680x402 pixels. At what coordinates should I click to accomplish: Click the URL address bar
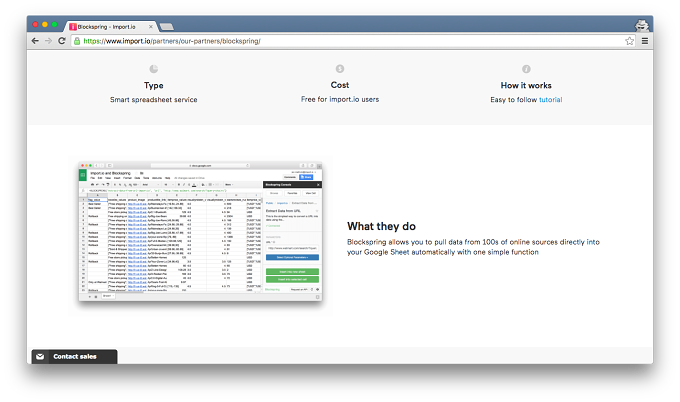349,41
